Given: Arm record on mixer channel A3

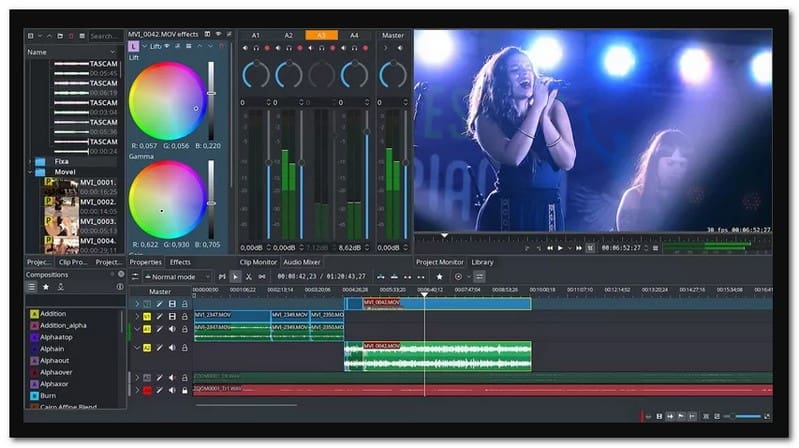Looking at the screenshot, I should [x=334, y=48].
